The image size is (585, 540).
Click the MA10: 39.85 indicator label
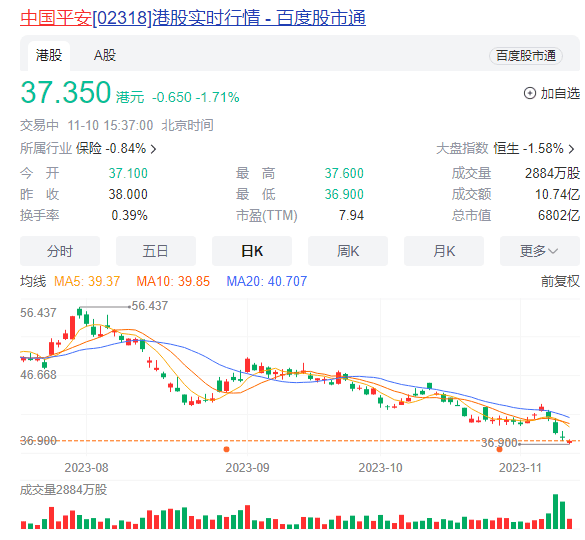(173, 281)
